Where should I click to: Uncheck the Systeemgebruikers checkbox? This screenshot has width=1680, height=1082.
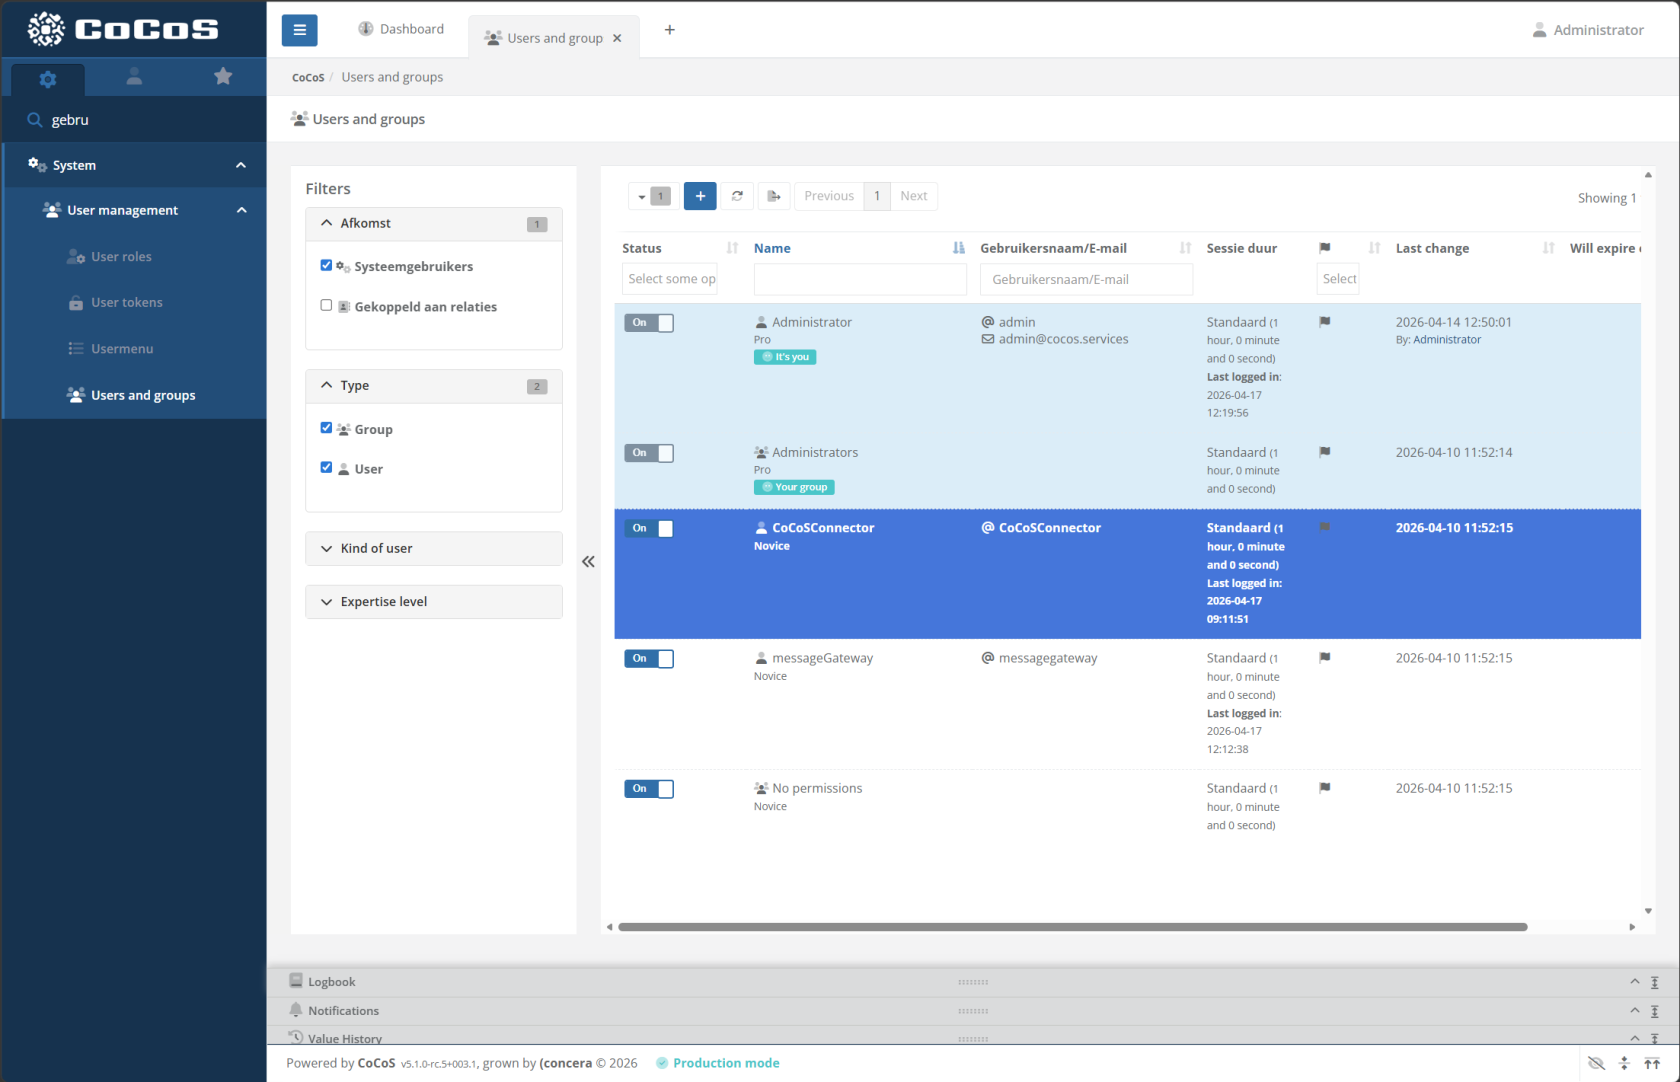[326, 265]
